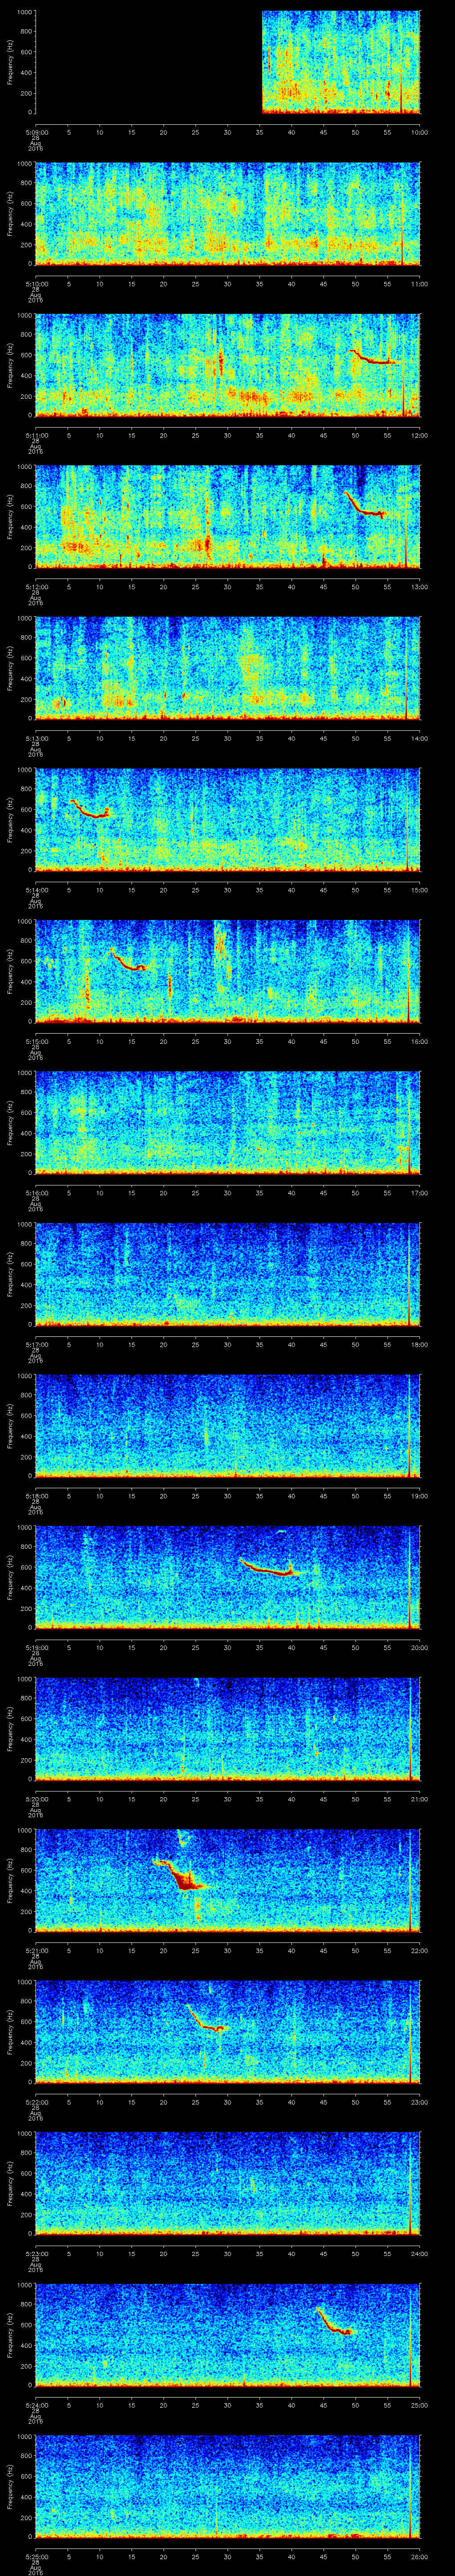Click the 5:23:00 spectrogram panel
Screen dimensions: 455x2576
(x=227, y=2183)
